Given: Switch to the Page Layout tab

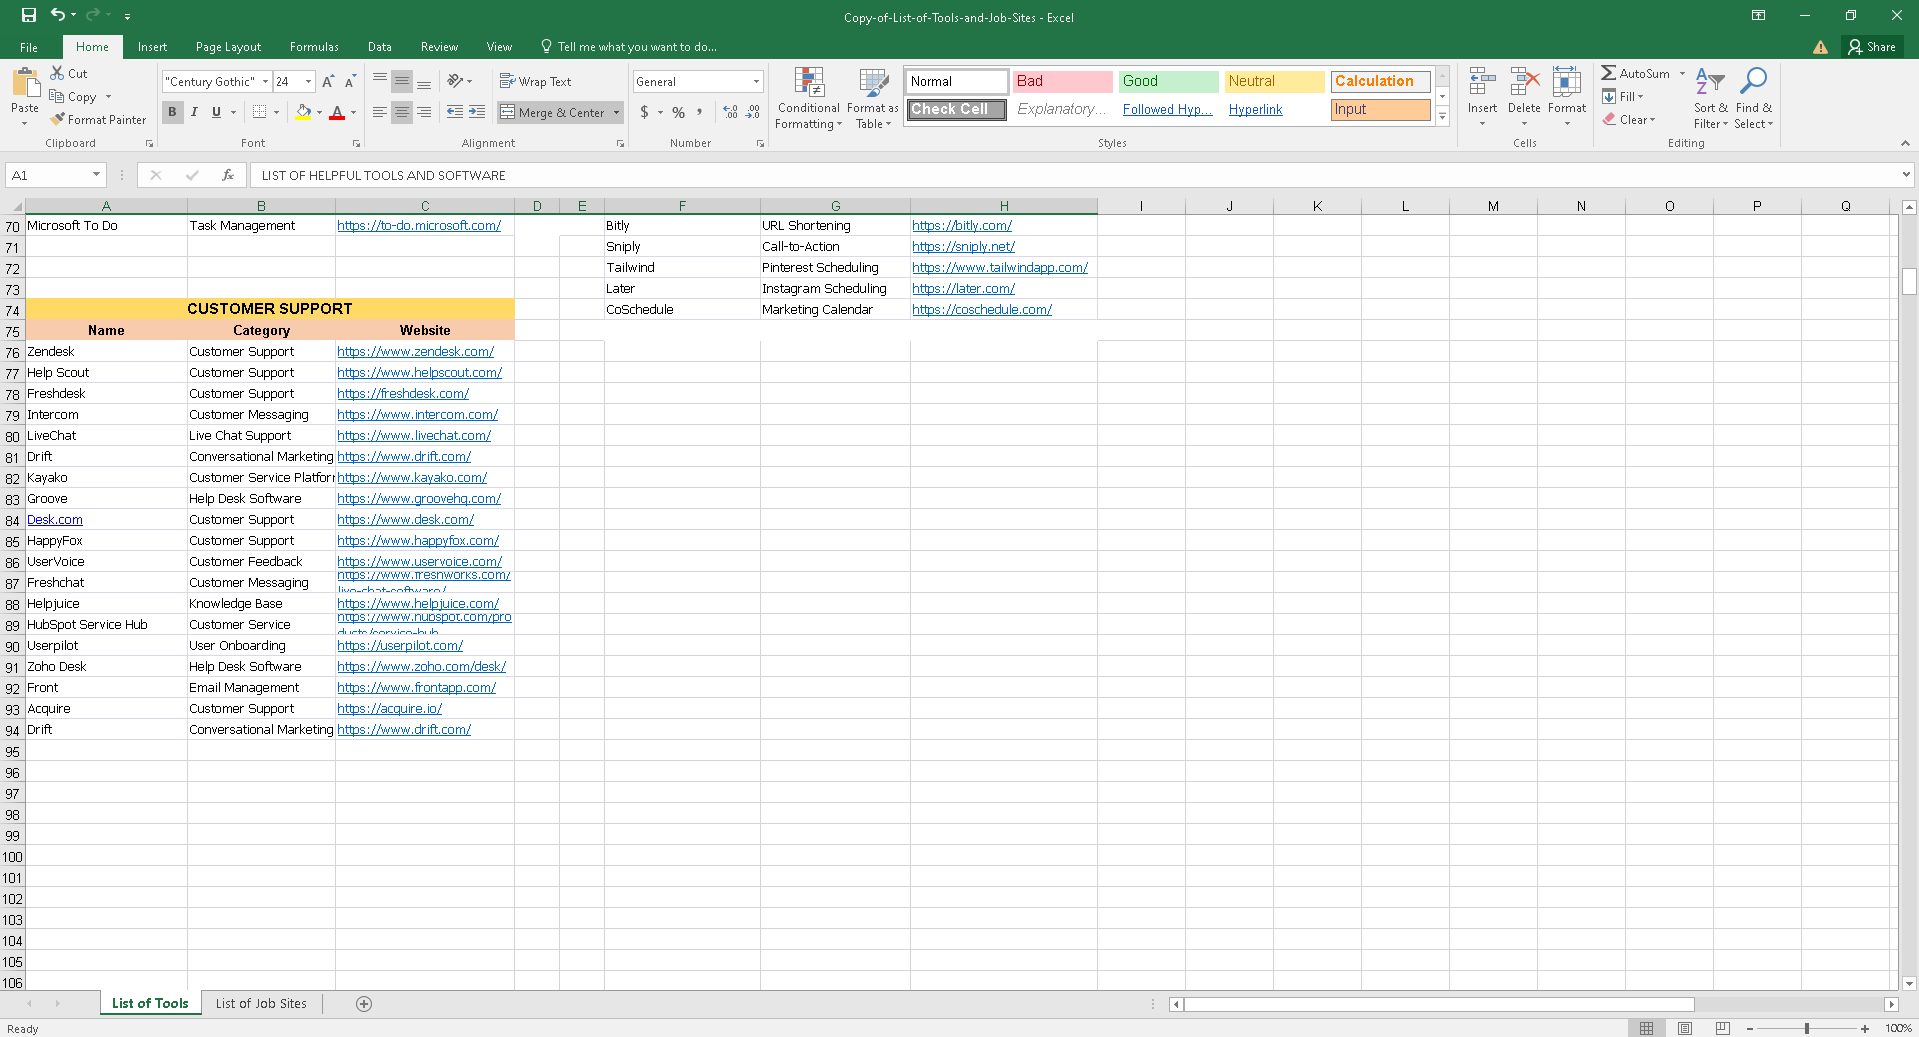Looking at the screenshot, I should pyautogui.click(x=228, y=47).
